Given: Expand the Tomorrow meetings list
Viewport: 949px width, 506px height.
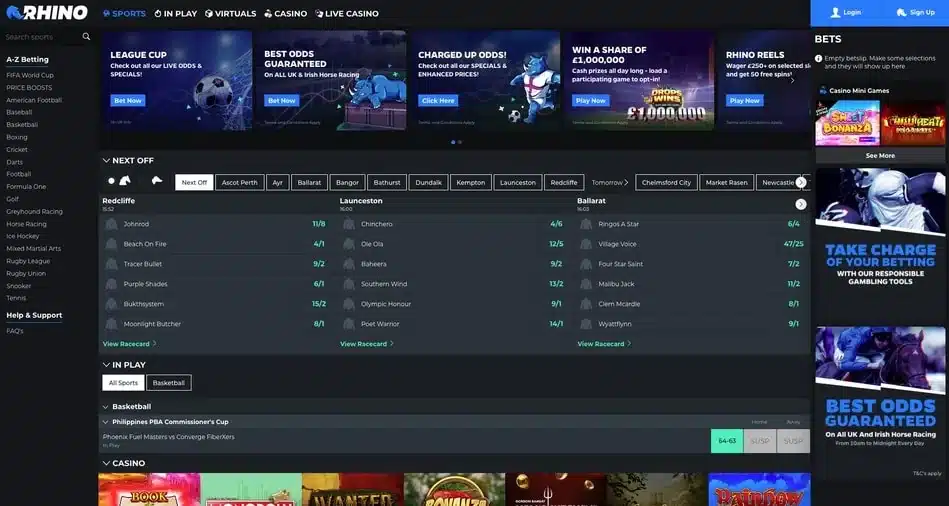Looking at the screenshot, I should 609,182.
